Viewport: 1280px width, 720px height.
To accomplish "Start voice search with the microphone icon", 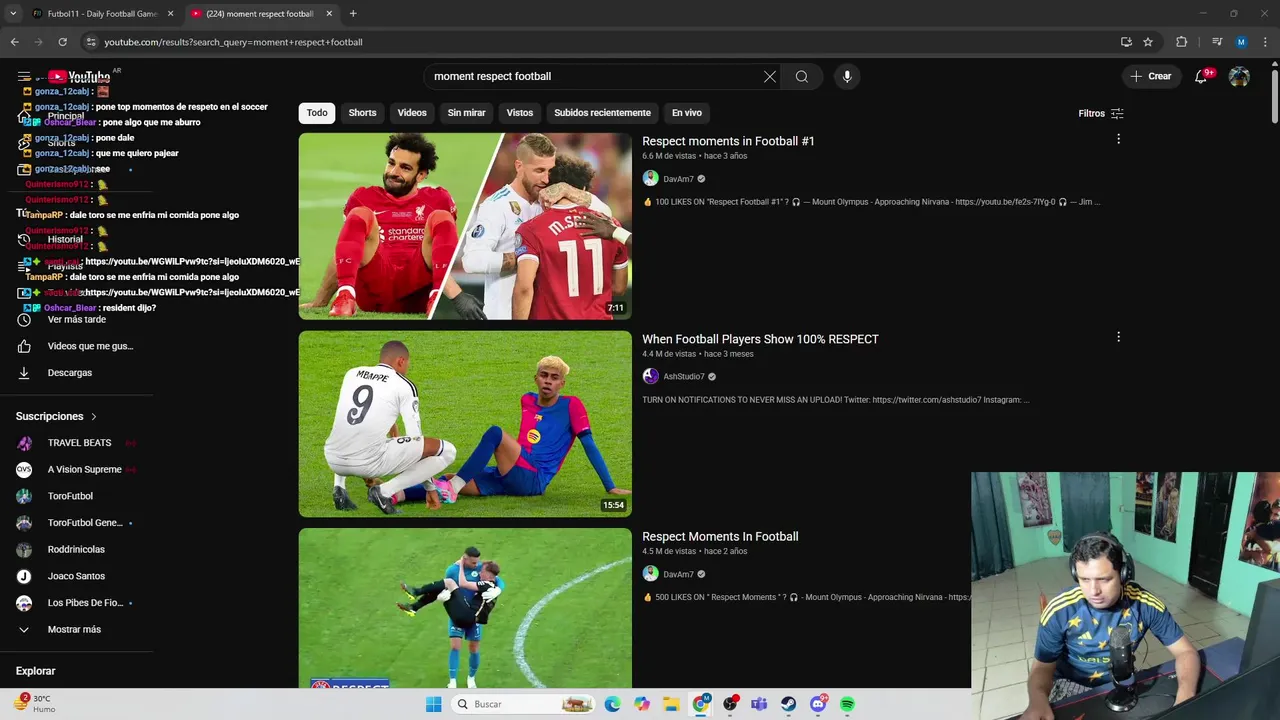I will (847, 76).
